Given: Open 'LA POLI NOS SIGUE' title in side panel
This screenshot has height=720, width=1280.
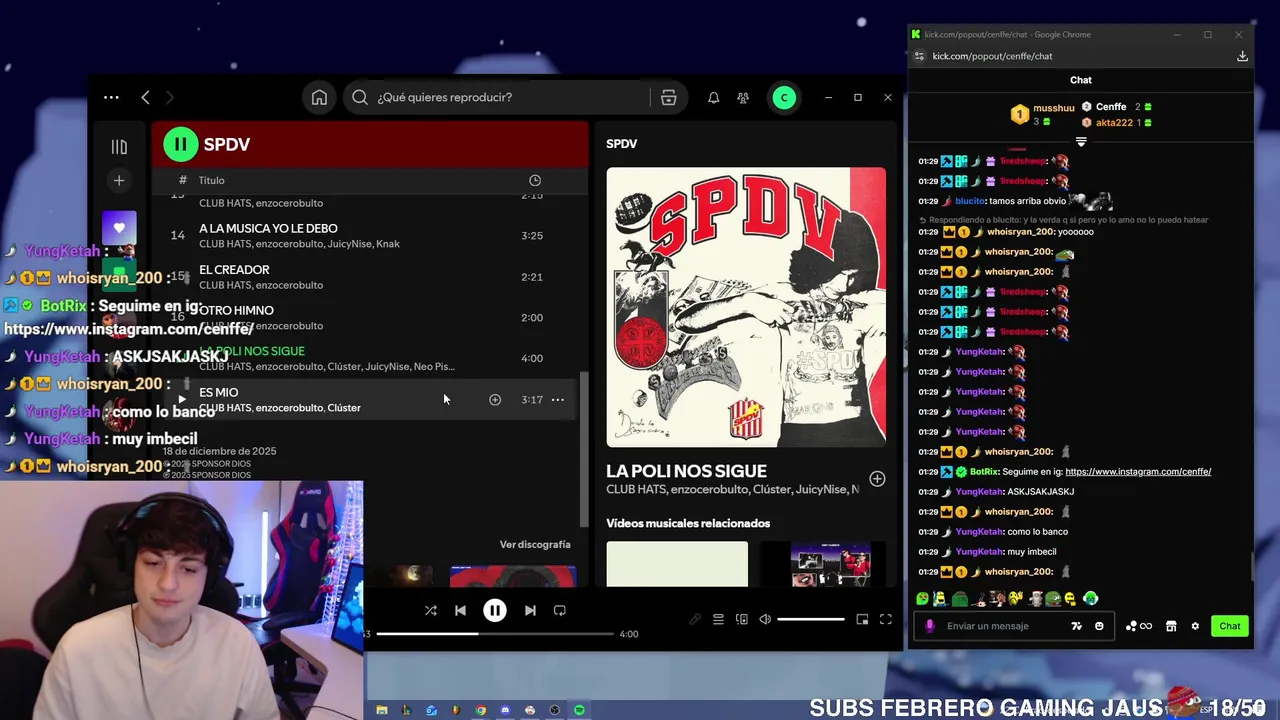Looking at the screenshot, I should point(686,471).
